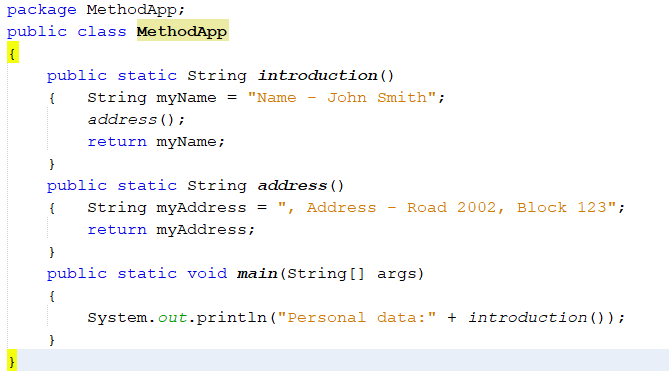Click the void keyword in main
Image resolution: width=669 pixels, height=381 pixels.
pos(207,273)
